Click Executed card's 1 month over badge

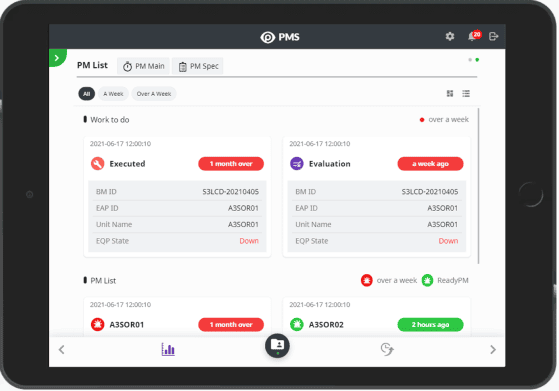pos(231,164)
